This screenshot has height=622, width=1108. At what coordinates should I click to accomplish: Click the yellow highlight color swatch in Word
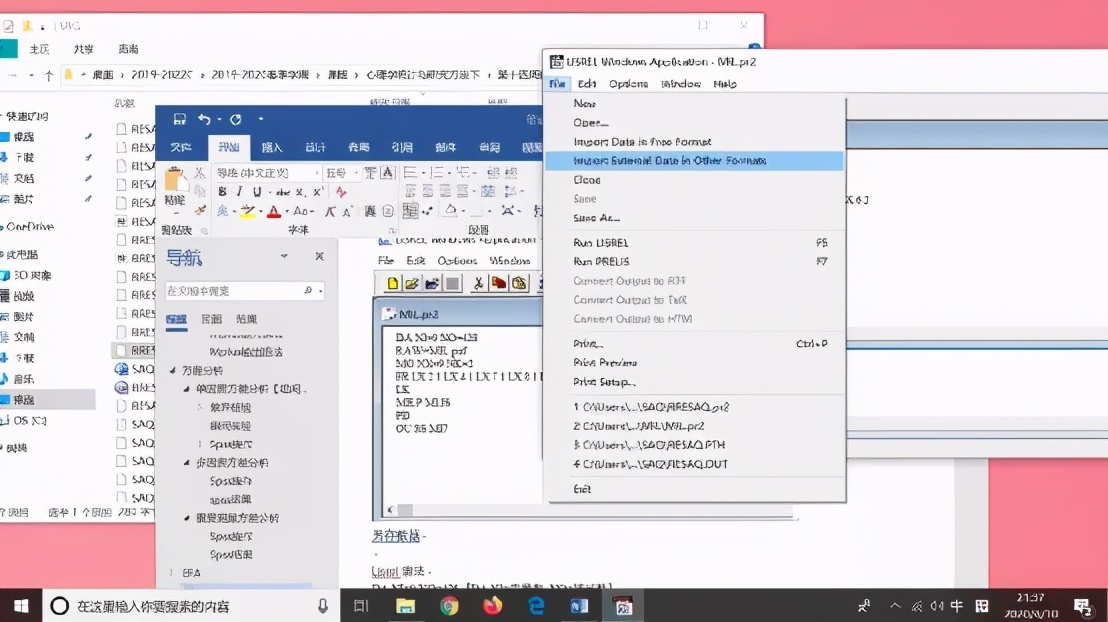pos(248,212)
